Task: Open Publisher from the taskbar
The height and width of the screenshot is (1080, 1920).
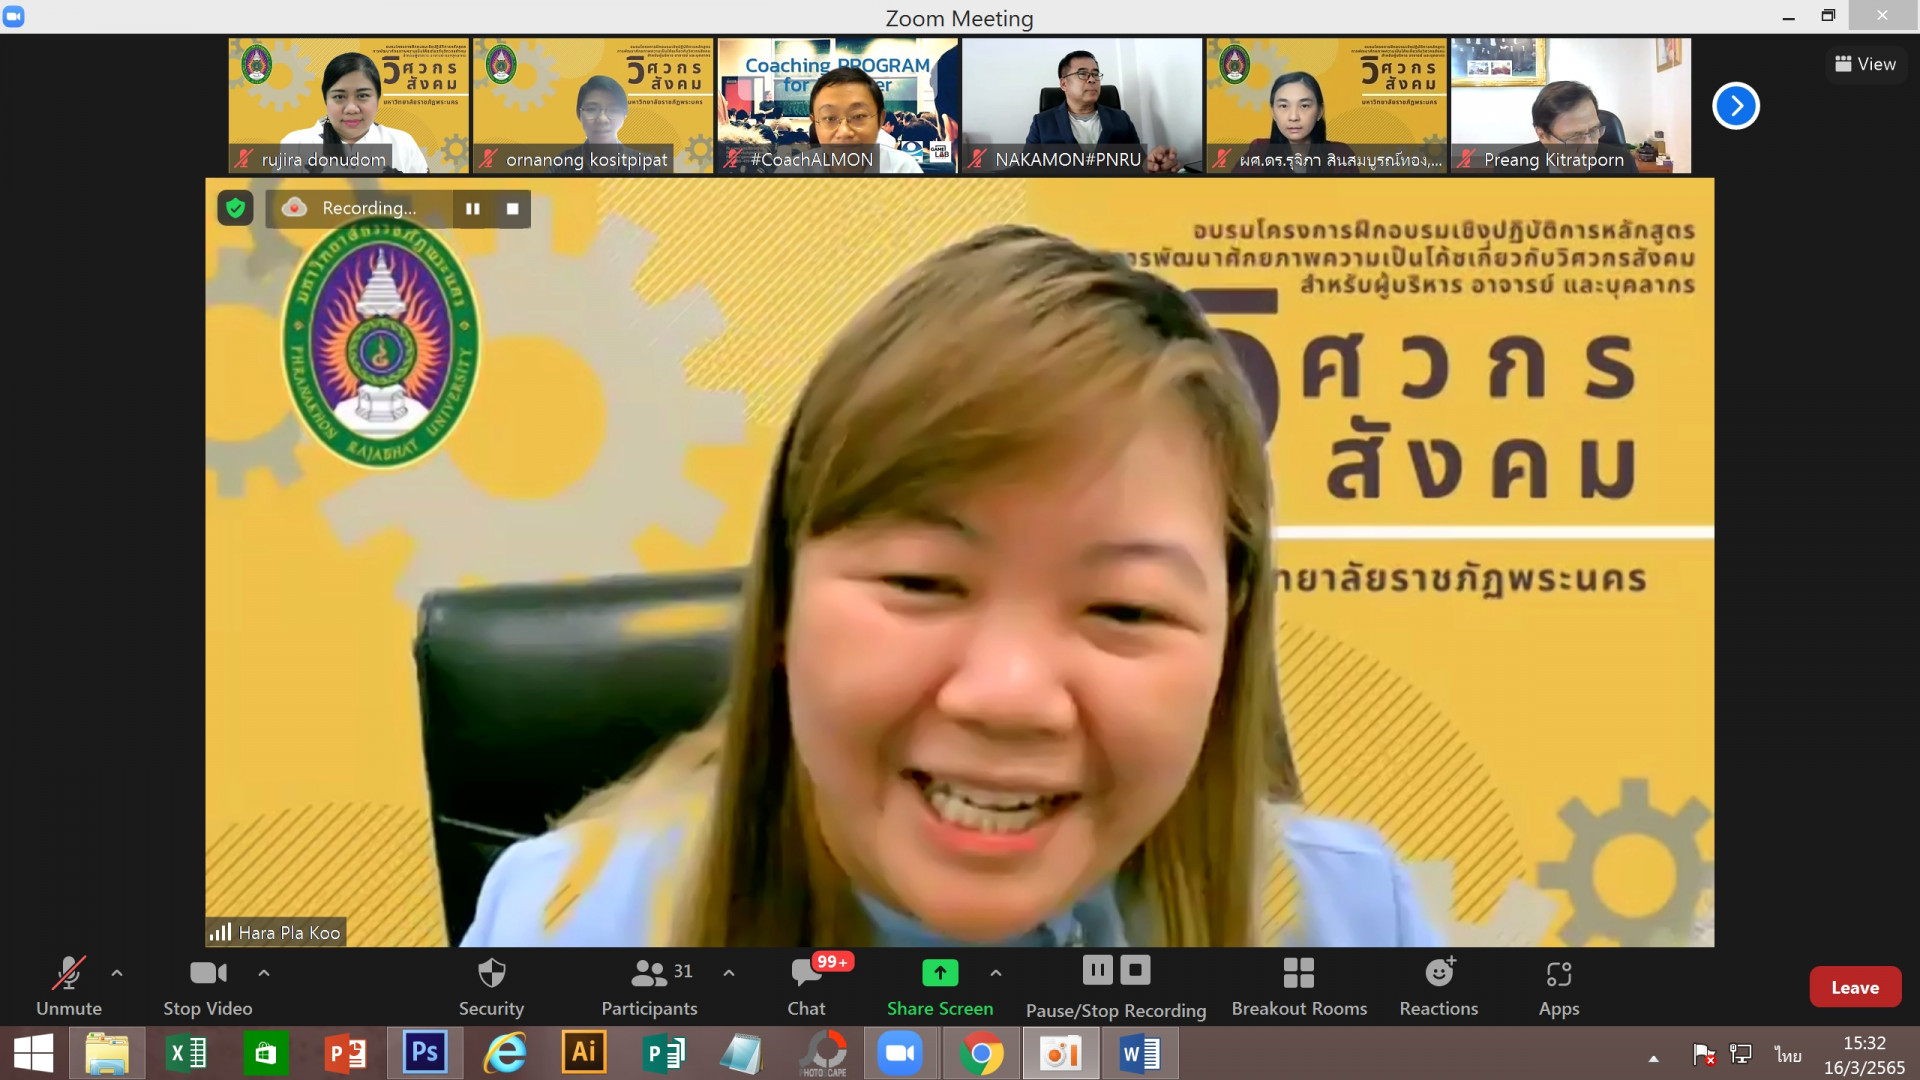Action: click(x=663, y=1053)
